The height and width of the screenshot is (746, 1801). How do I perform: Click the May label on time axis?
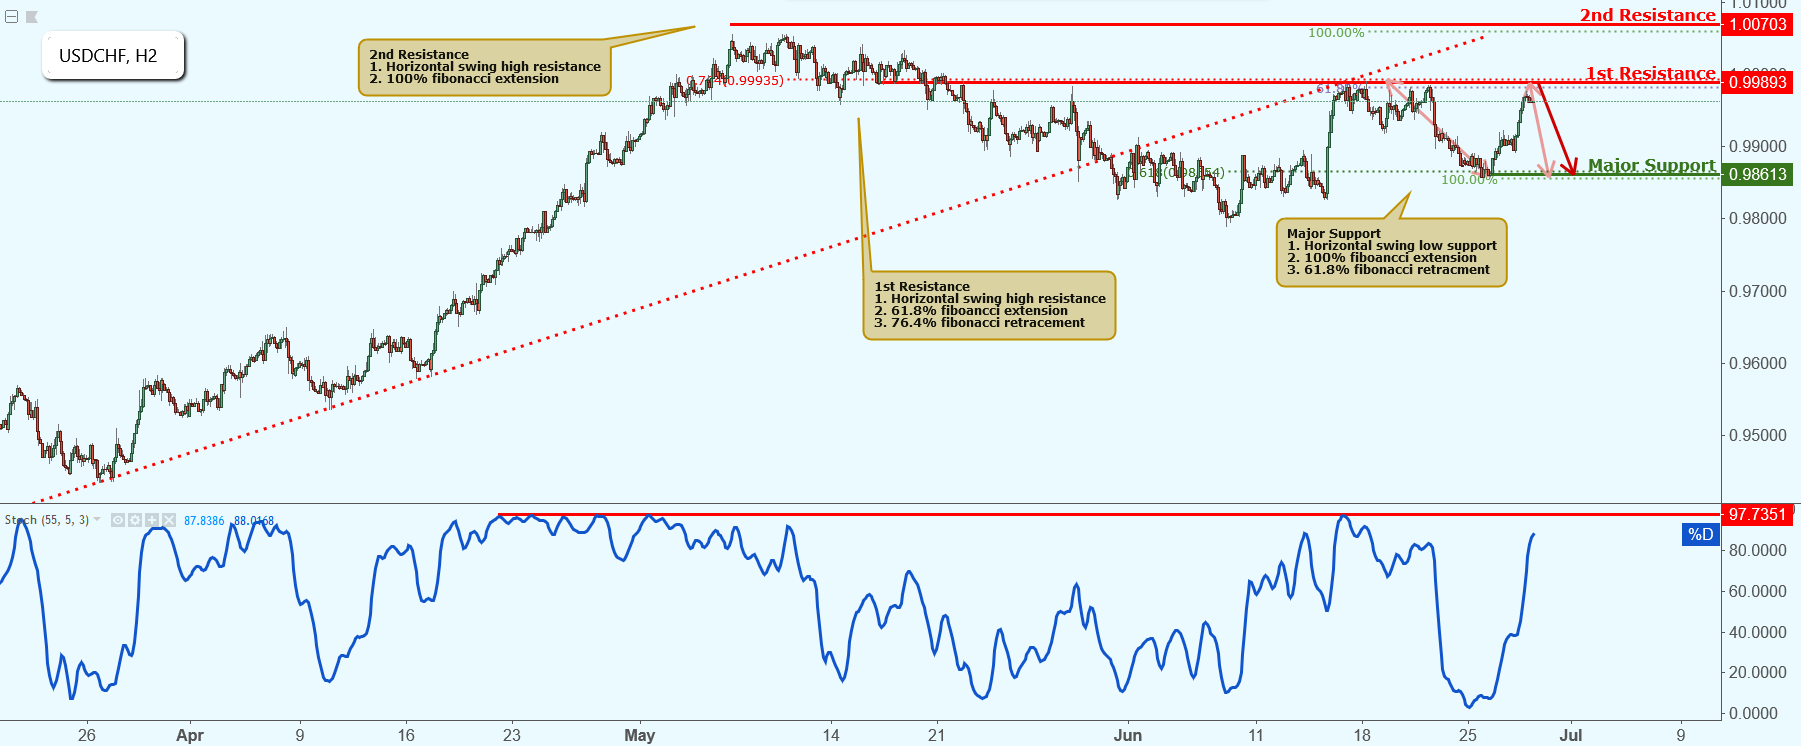click(640, 735)
